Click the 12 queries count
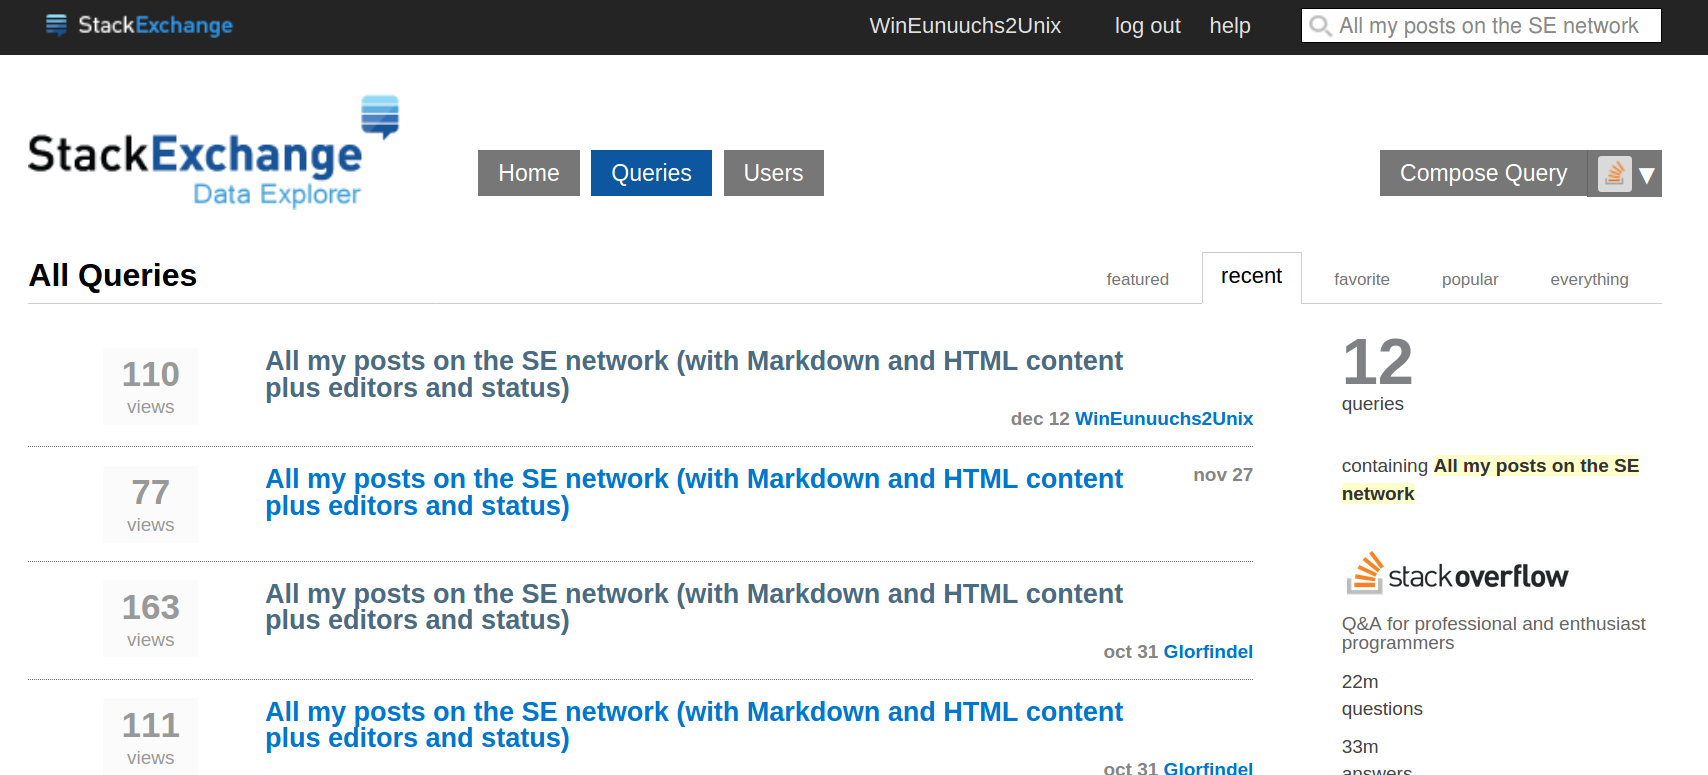The width and height of the screenshot is (1708, 775). pos(1377,374)
